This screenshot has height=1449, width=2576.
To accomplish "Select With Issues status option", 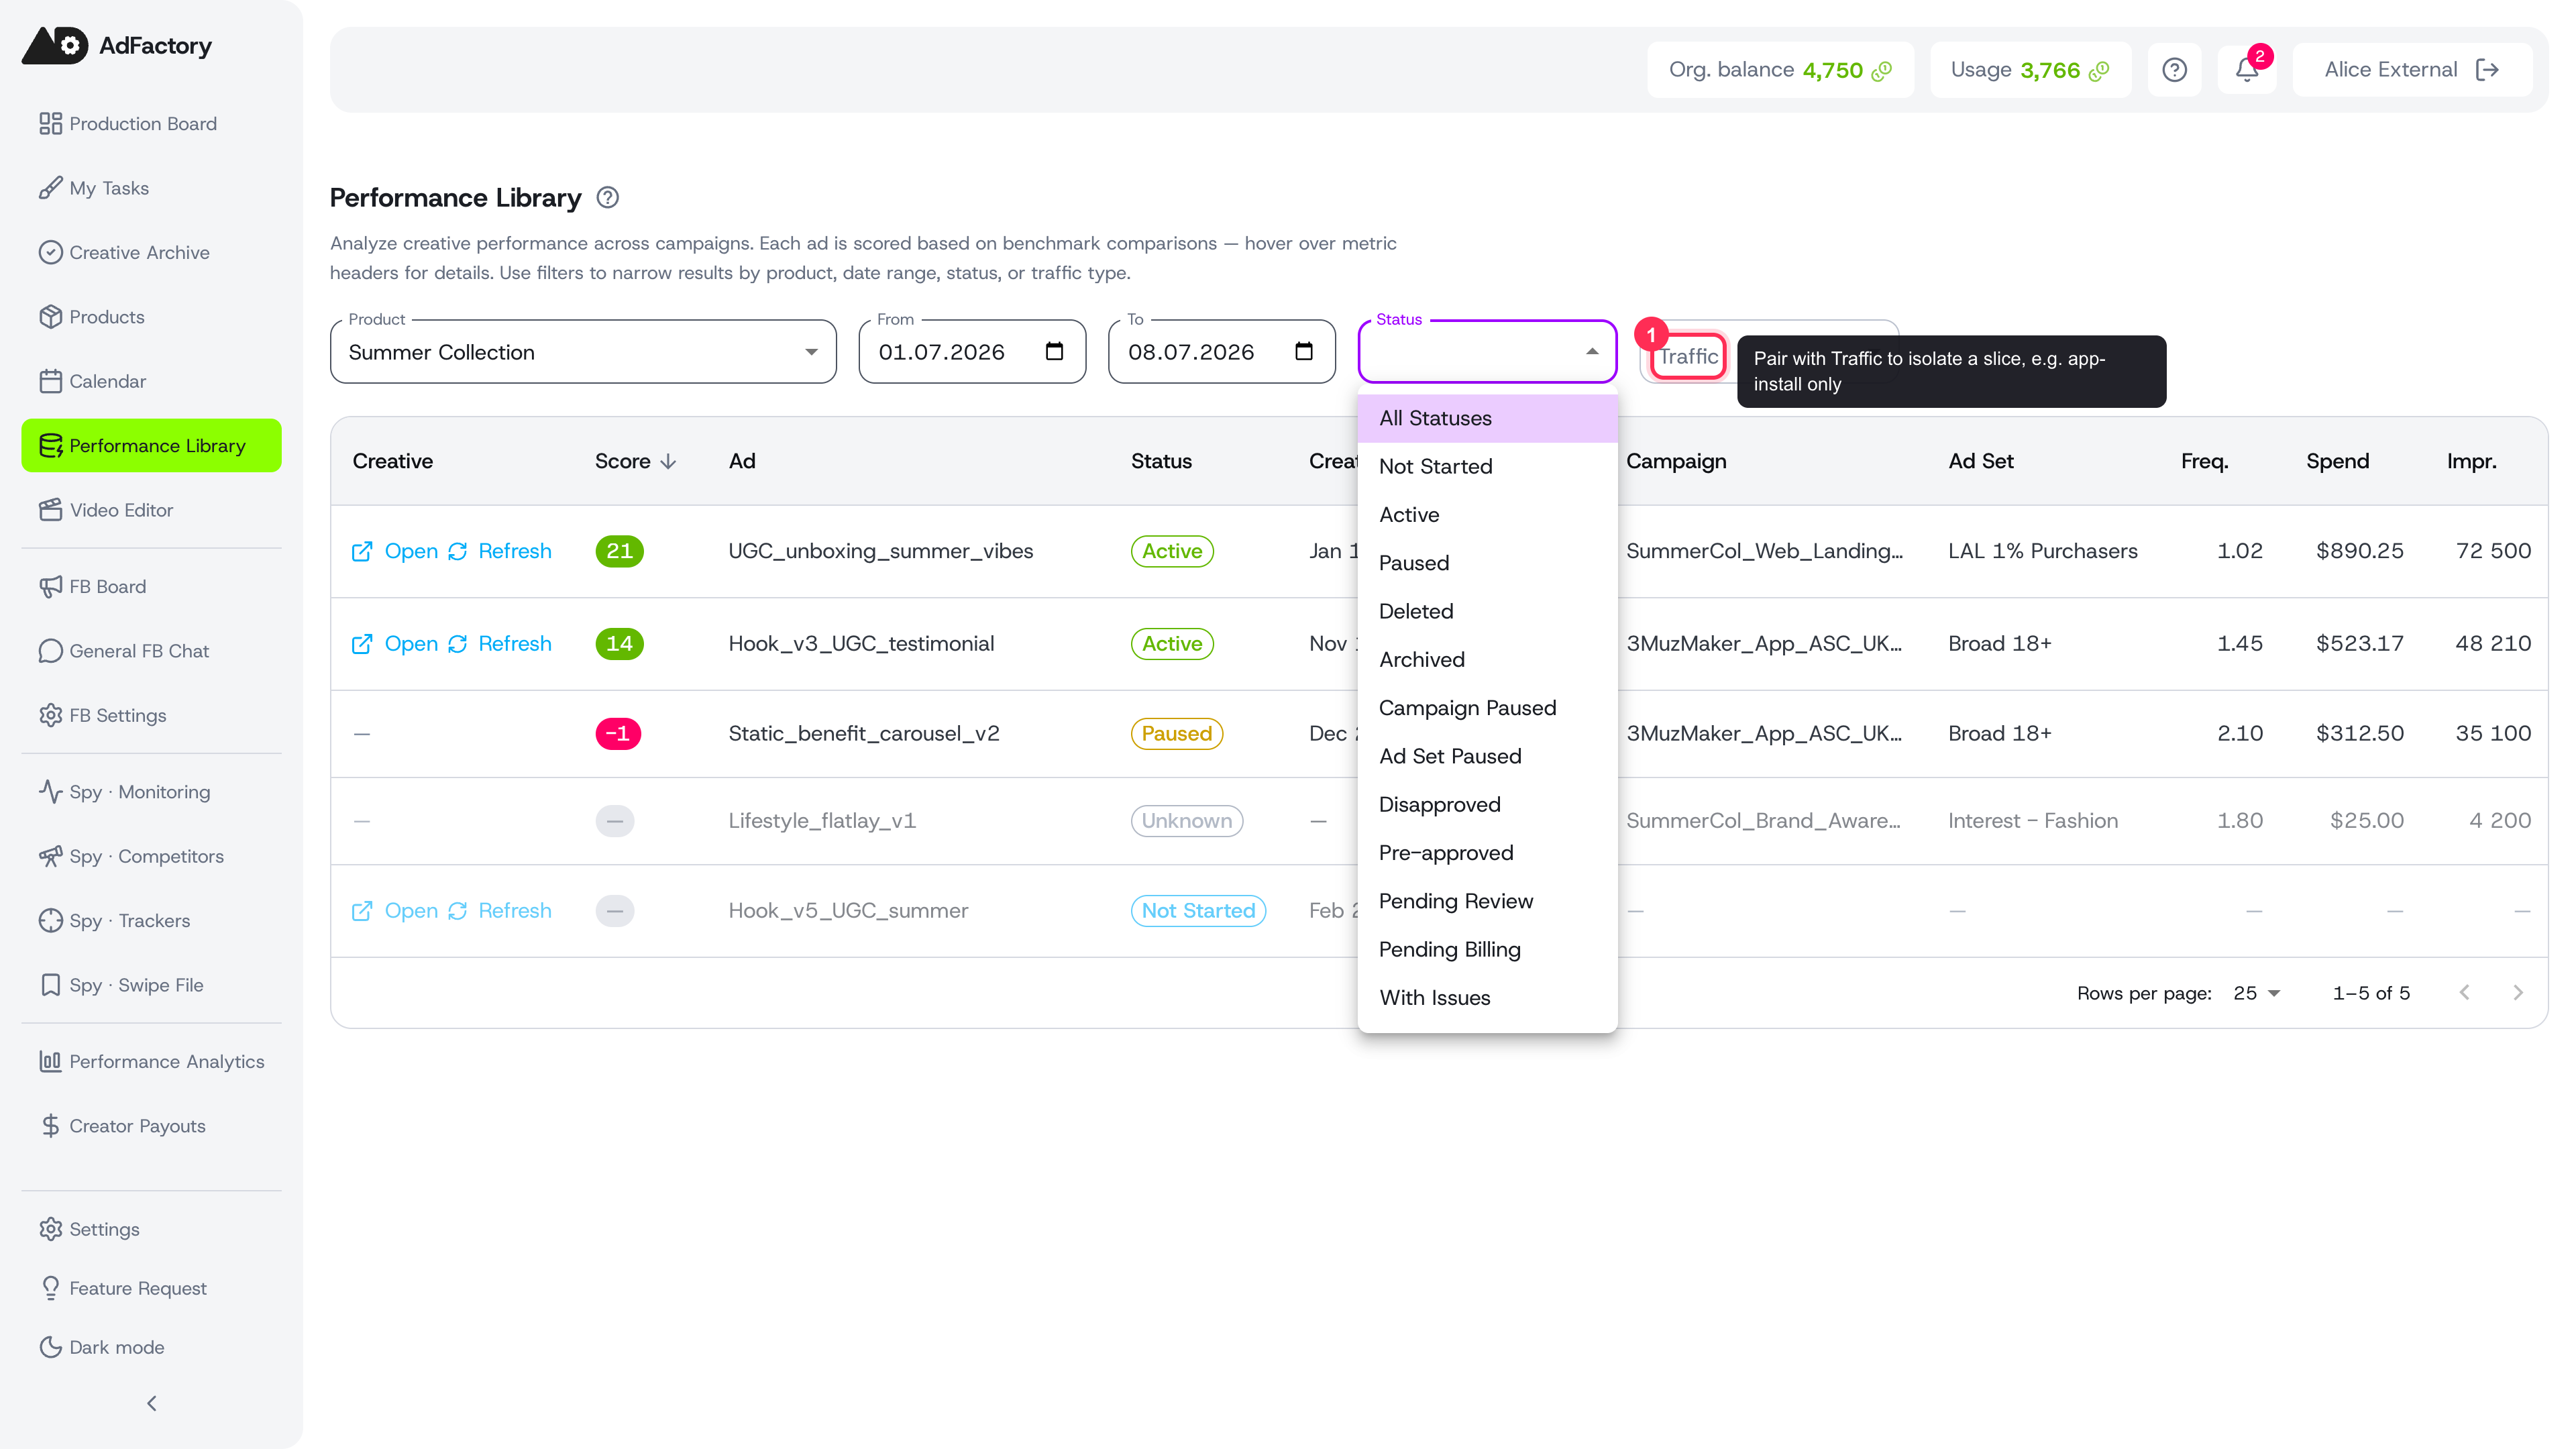I will (1487, 998).
